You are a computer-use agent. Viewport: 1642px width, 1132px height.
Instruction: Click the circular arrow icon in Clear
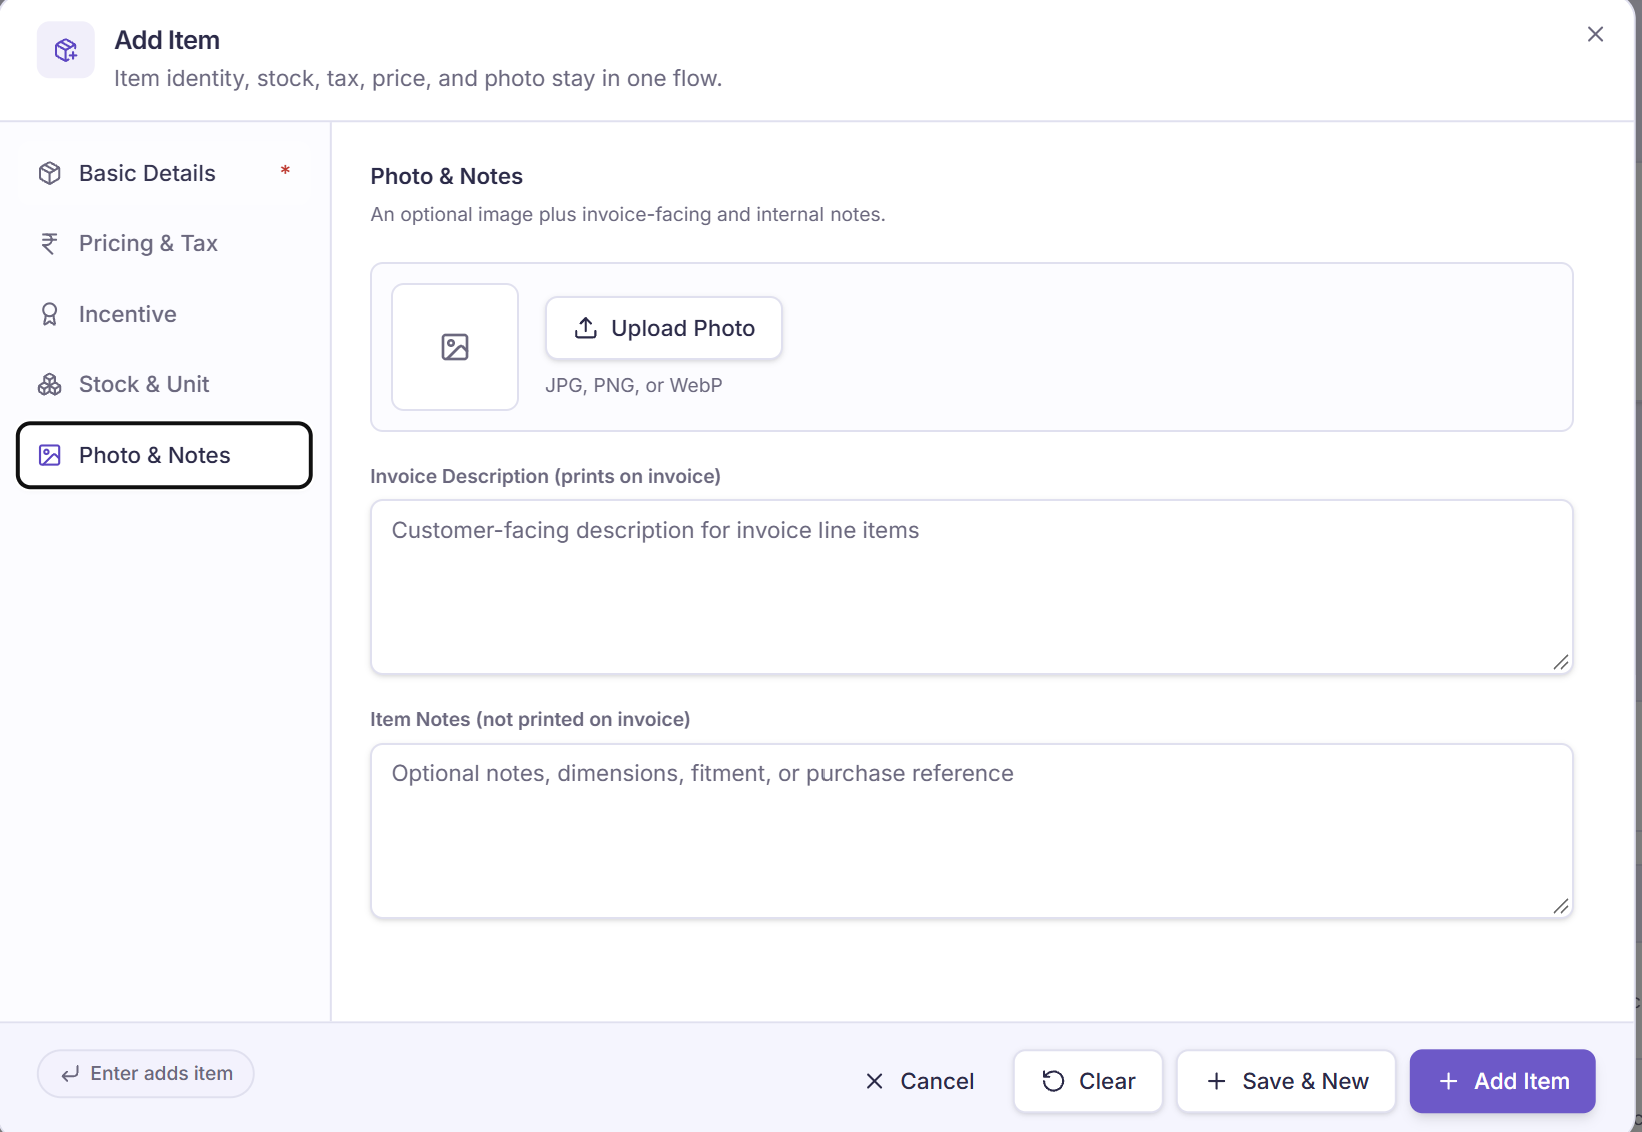pyautogui.click(x=1053, y=1081)
